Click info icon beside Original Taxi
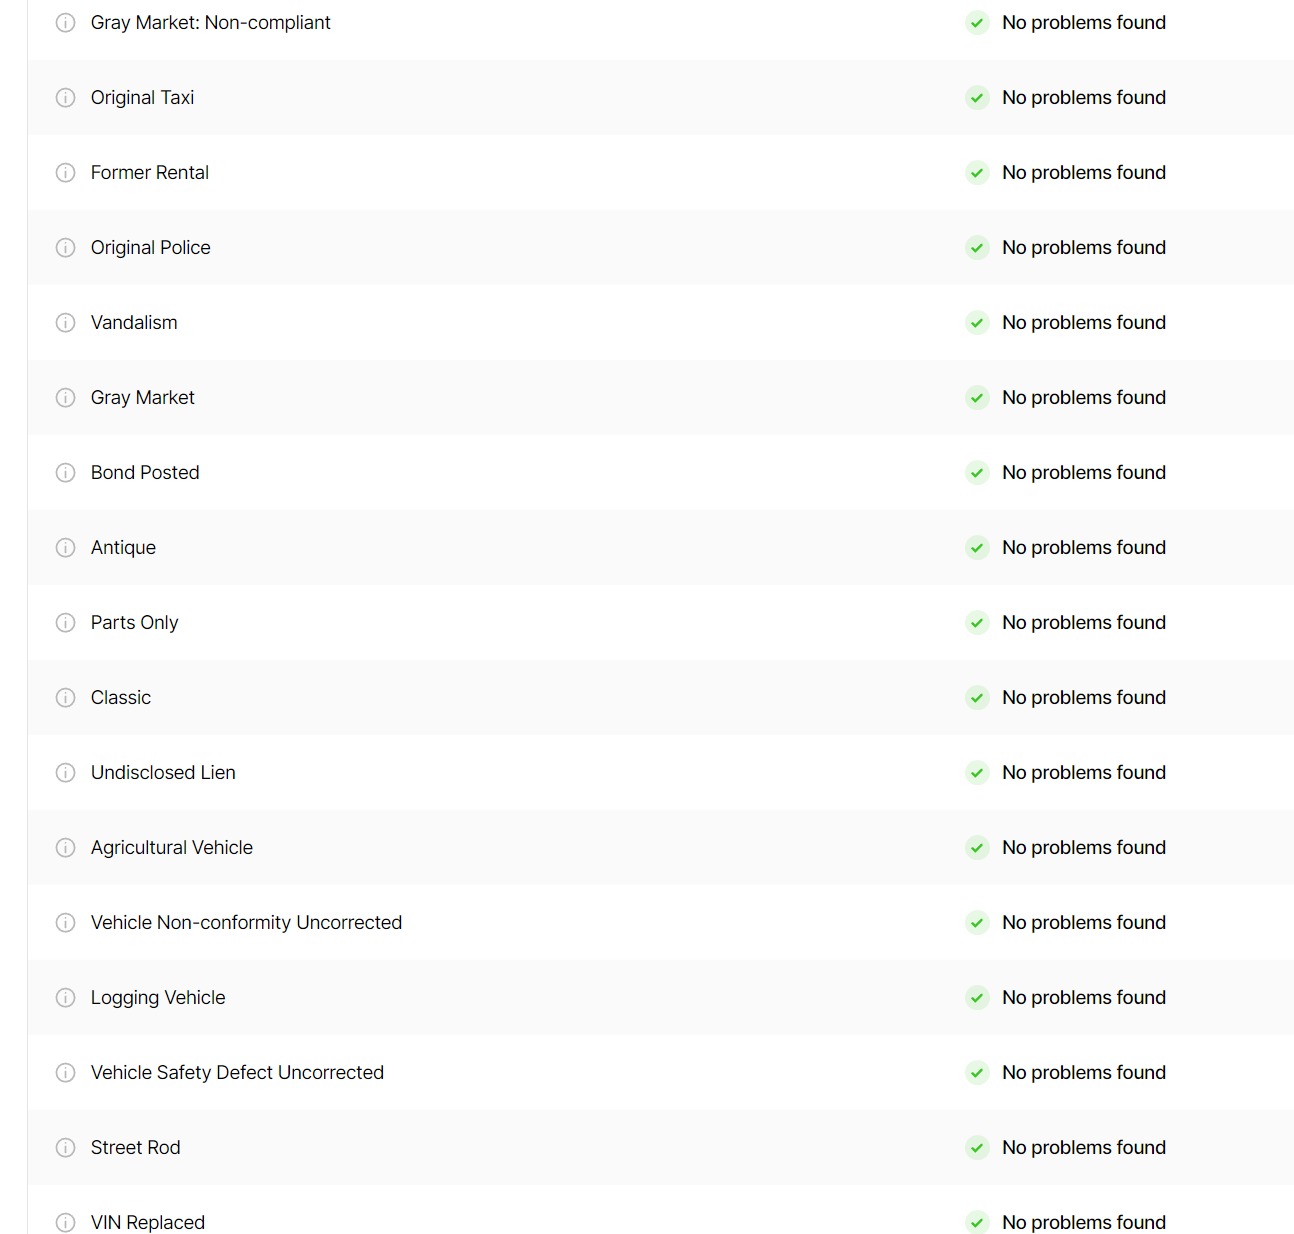 65,98
